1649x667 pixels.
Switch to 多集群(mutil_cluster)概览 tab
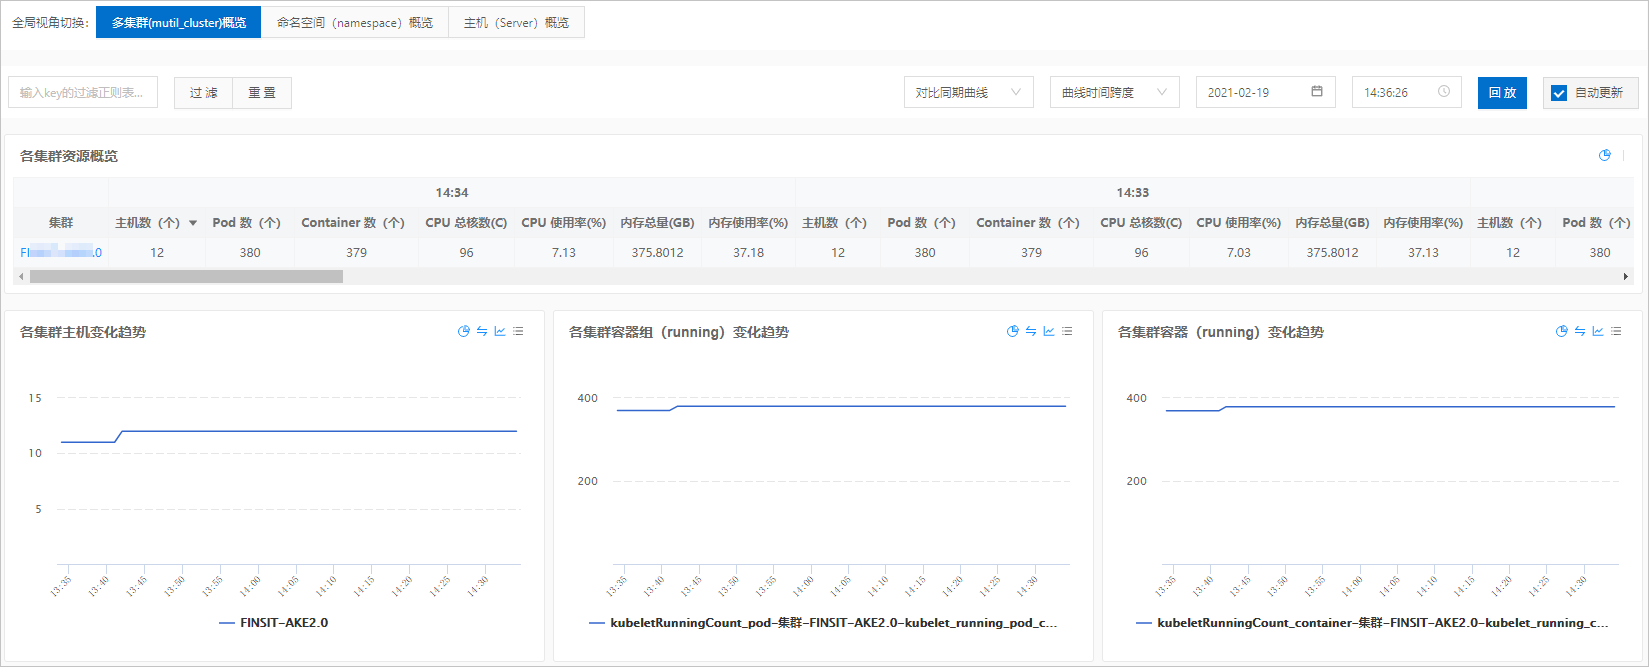coord(178,22)
